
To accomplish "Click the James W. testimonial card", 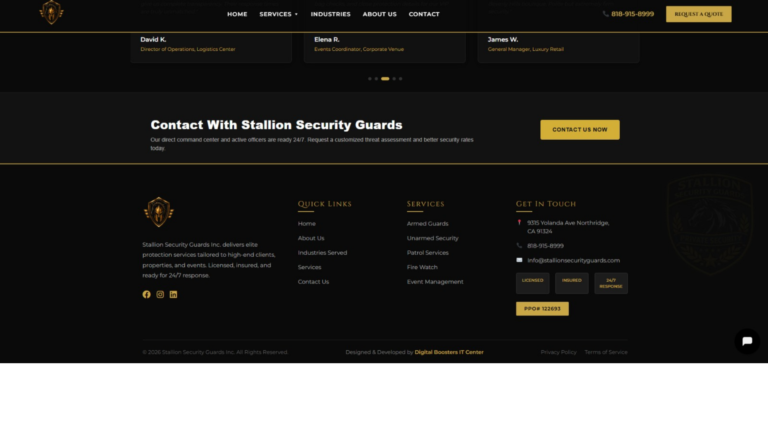I will pos(558,47).
